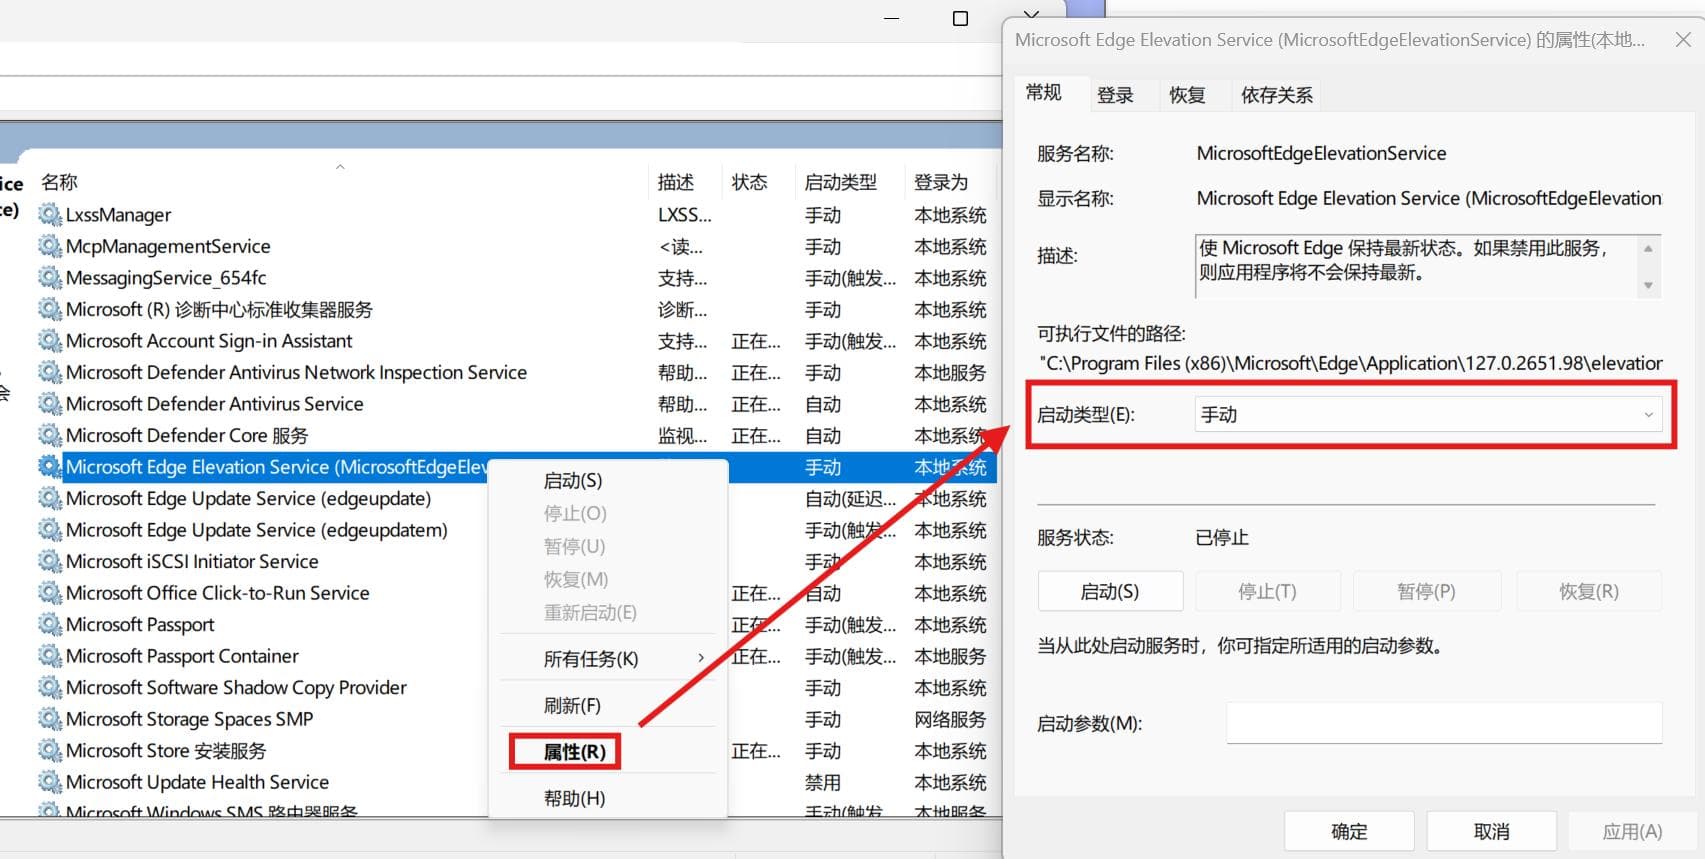Screen dimensions: 1705x859
Task: Sort services by 名称 column header
Action: pos(59,182)
